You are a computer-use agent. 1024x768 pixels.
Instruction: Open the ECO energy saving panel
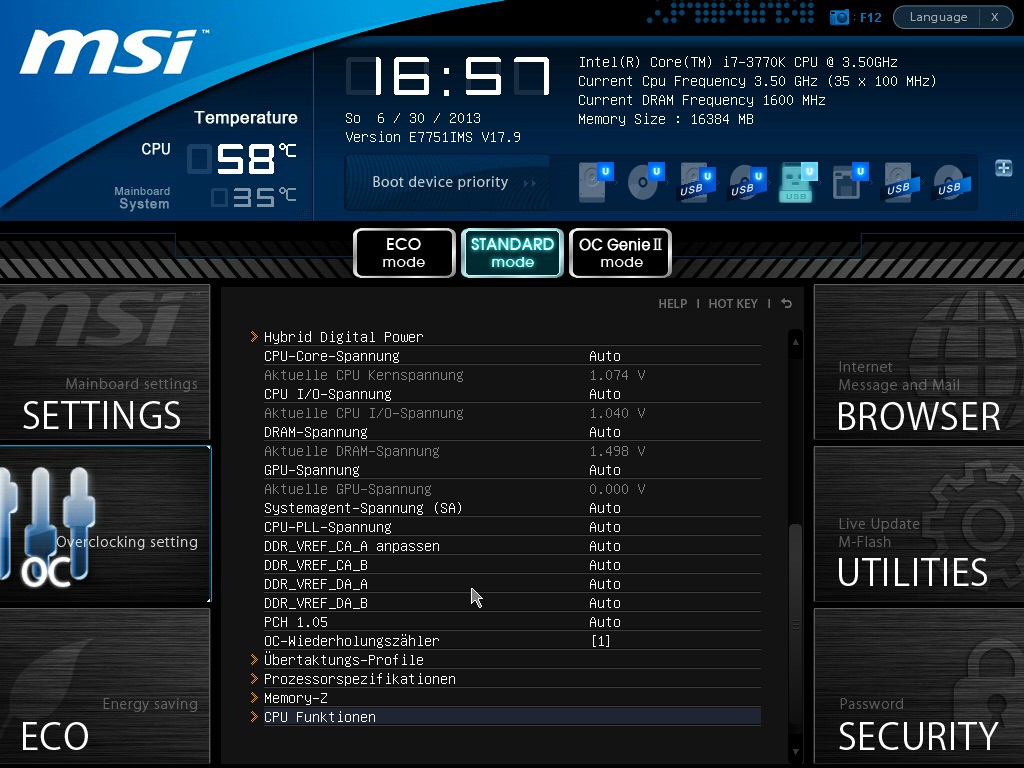pyautogui.click(x=104, y=686)
